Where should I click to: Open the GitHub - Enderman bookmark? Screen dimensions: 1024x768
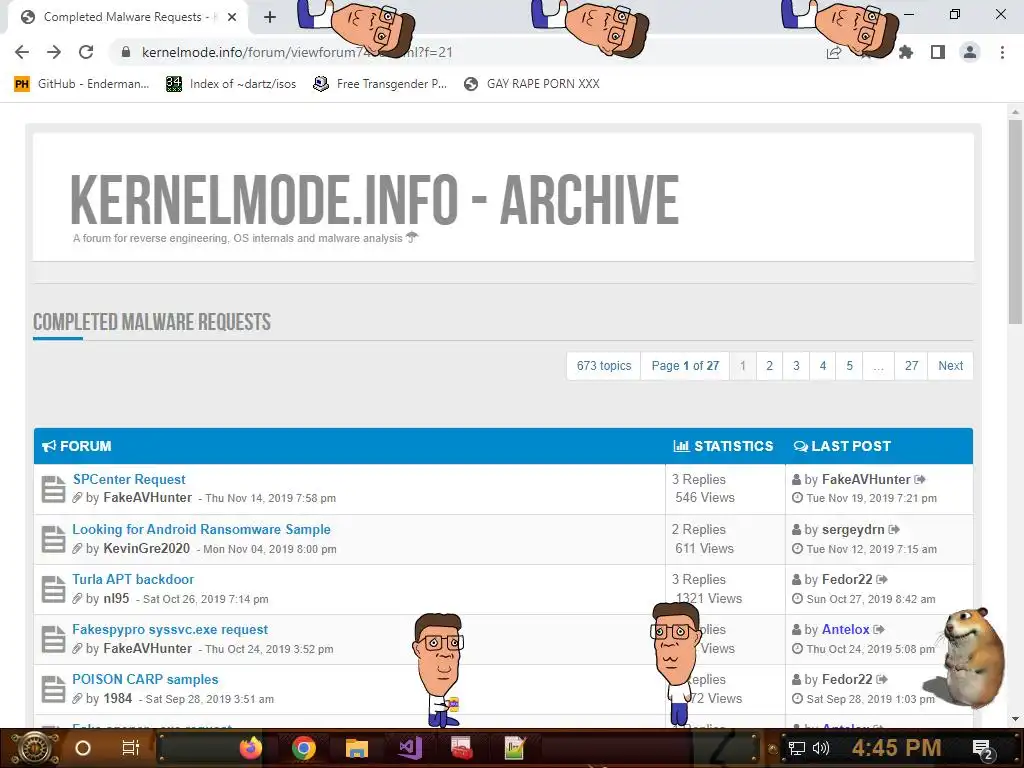82,84
